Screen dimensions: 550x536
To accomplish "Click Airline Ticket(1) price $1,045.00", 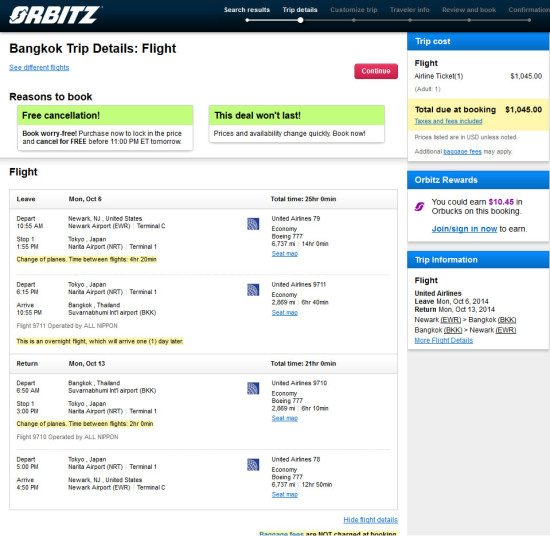I will pyautogui.click(x=526, y=76).
